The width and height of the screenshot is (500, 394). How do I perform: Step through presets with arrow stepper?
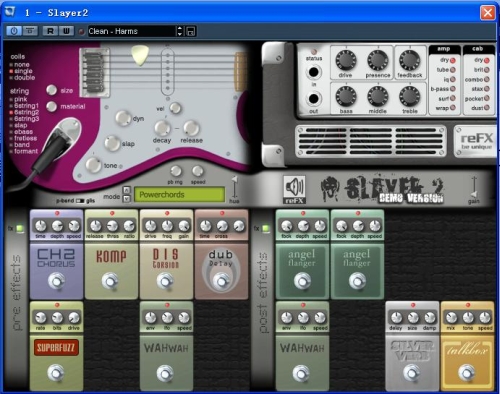pos(180,31)
